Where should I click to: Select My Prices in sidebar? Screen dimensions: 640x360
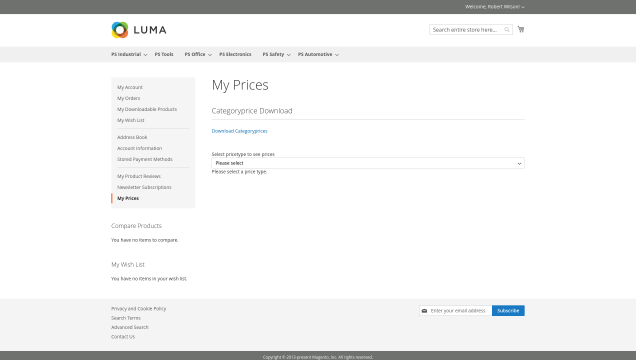pyautogui.click(x=128, y=198)
